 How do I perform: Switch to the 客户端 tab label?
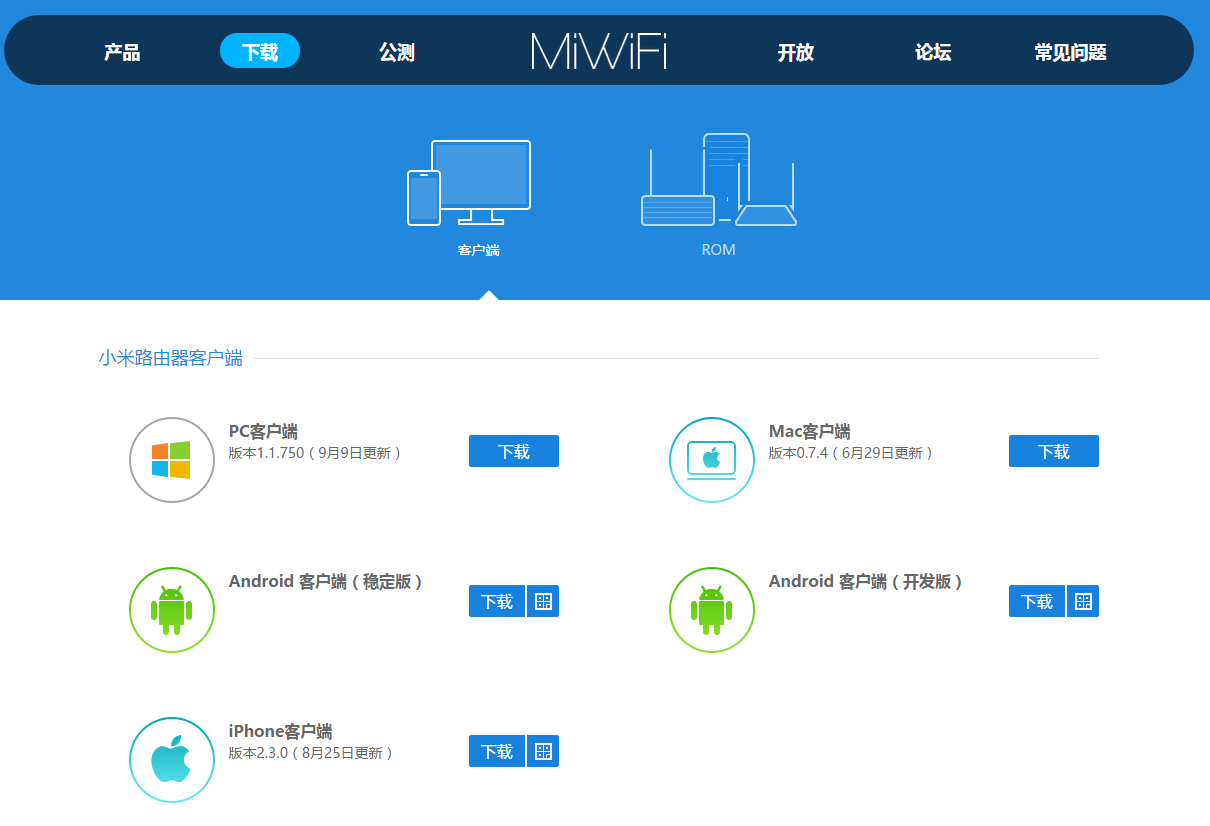pyautogui.click(x=479, y=250)
